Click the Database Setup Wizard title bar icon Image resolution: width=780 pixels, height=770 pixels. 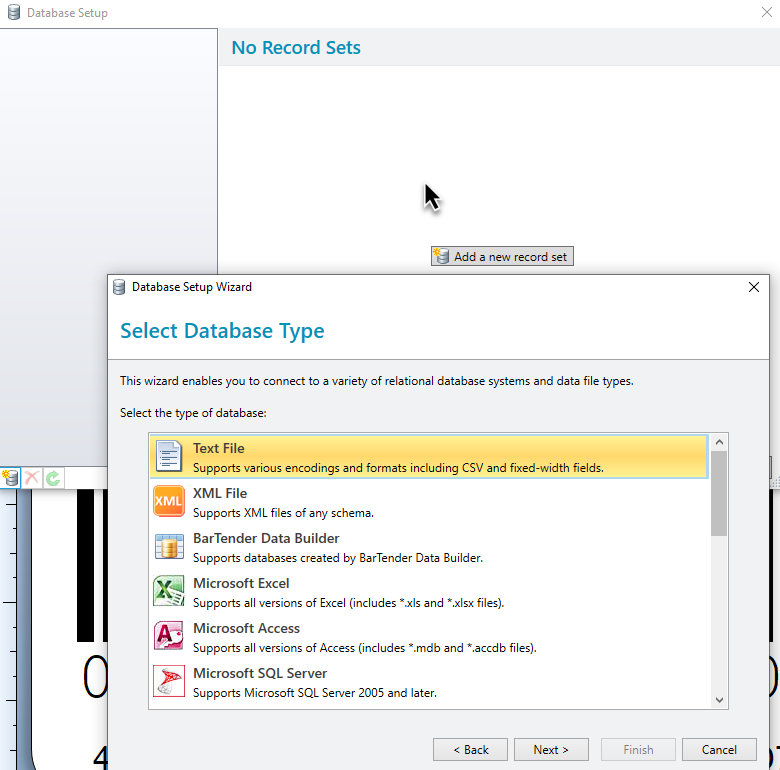pyautogui.click(x=119, y=287)
